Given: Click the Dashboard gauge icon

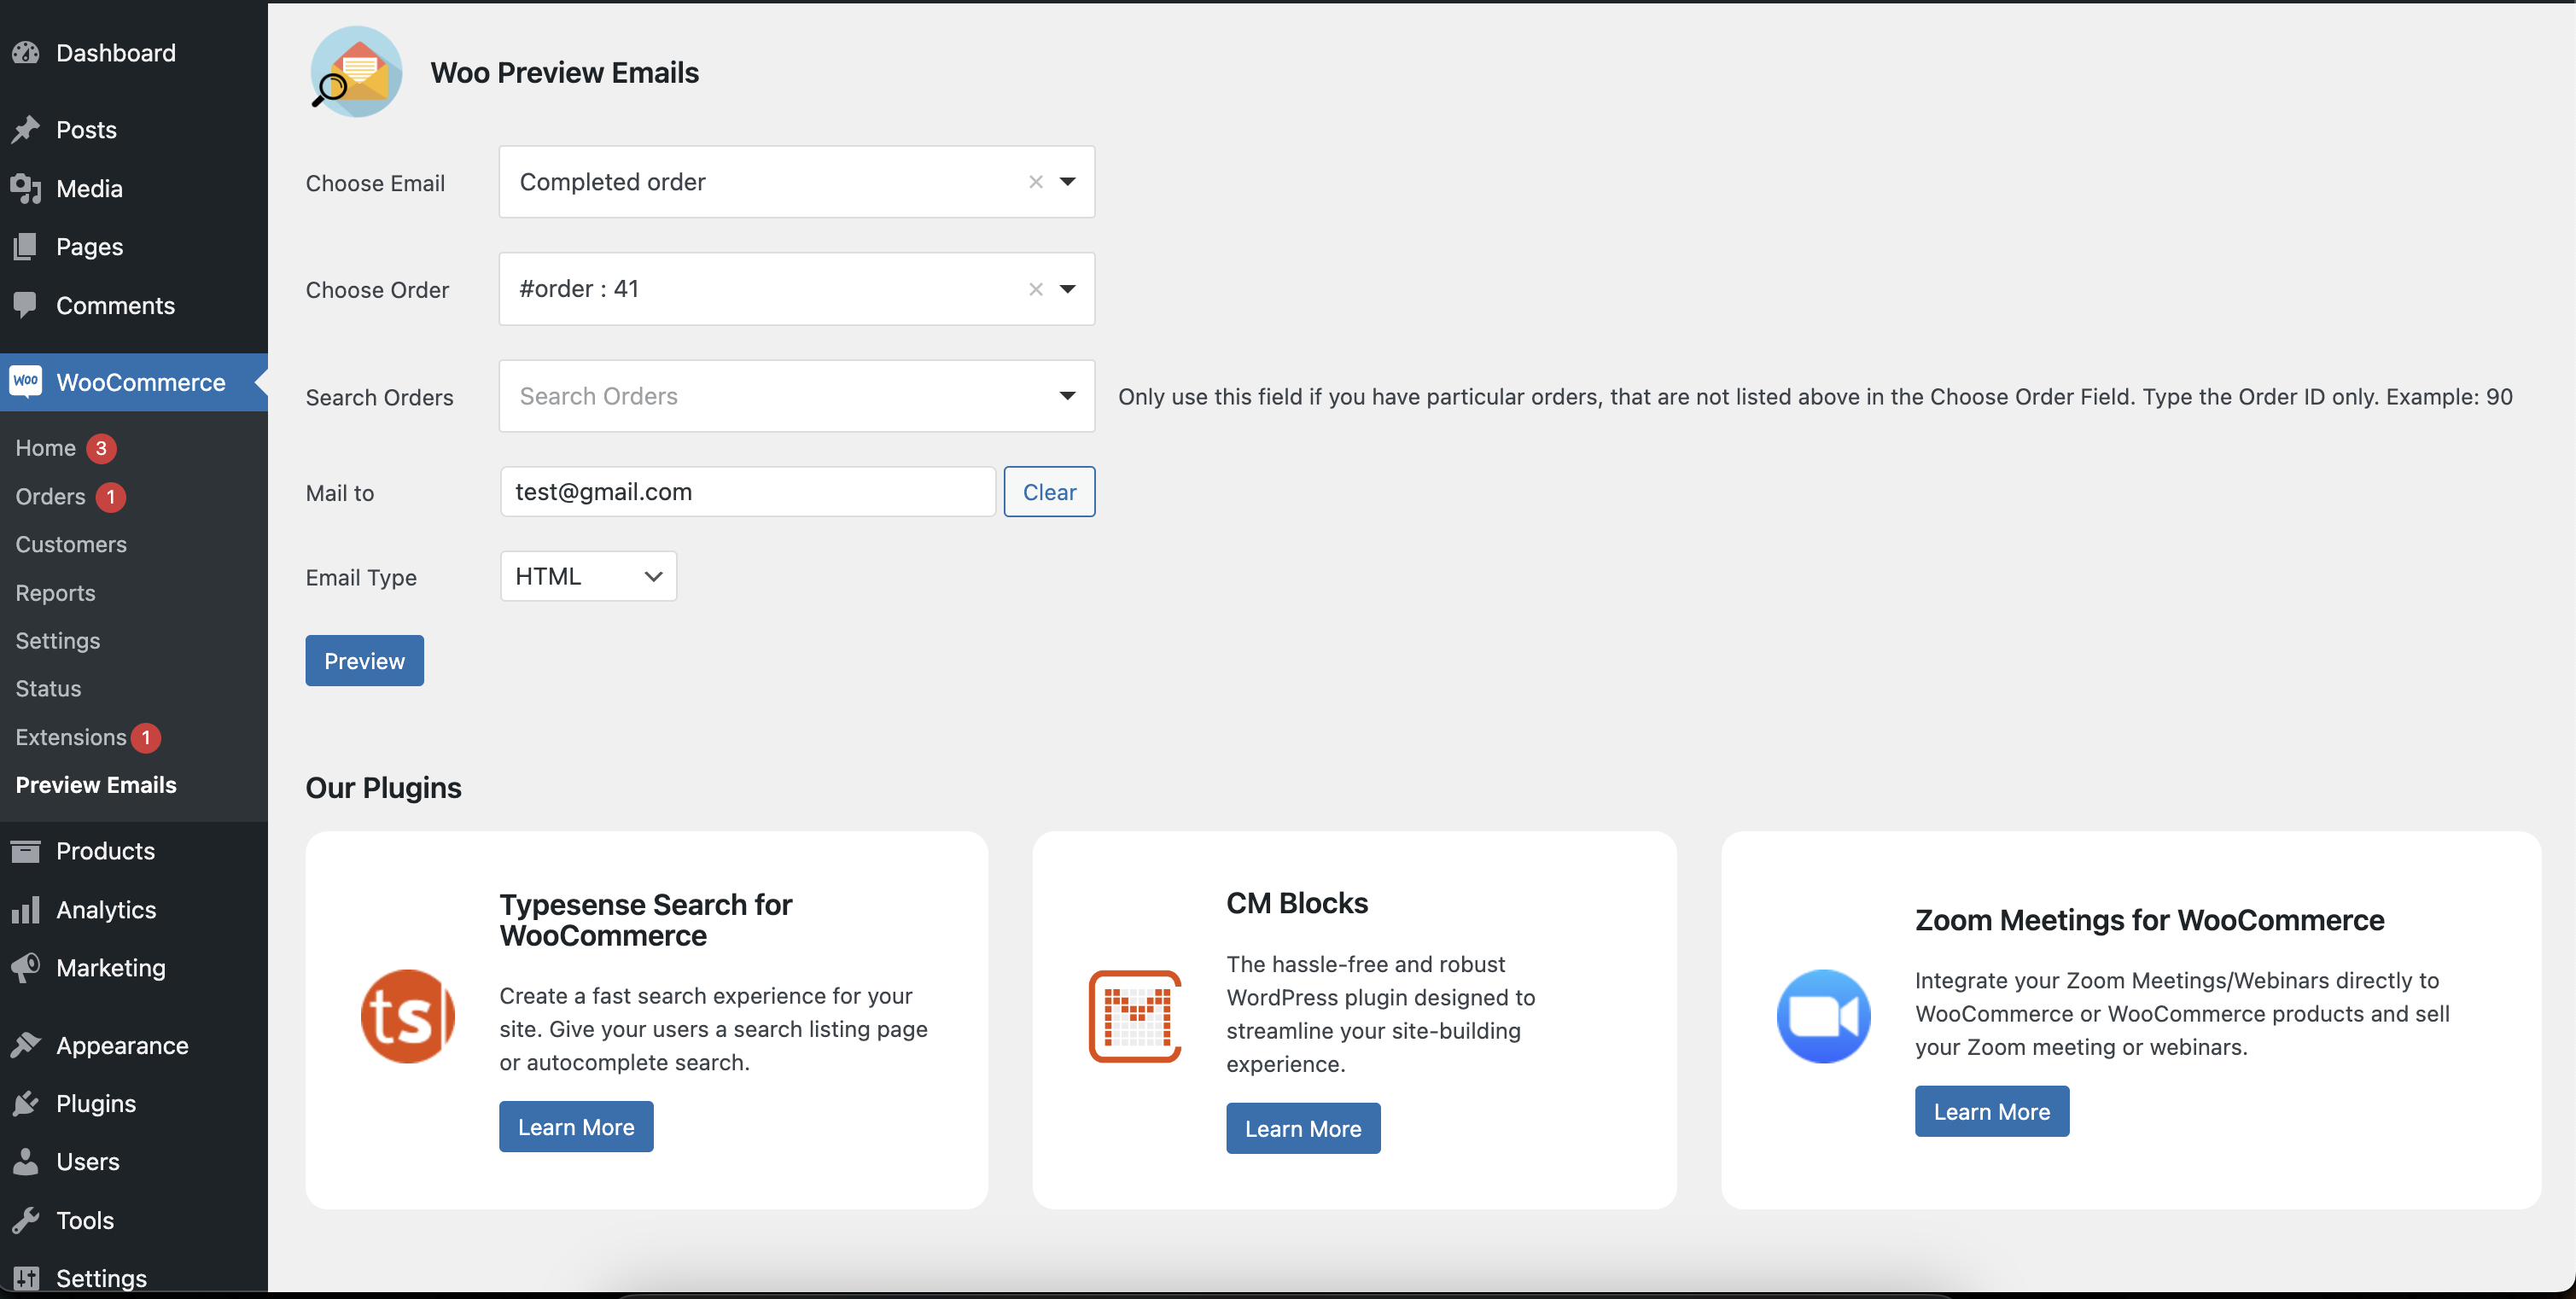Looking at the screenshot, I should pyautogui.click(x=26, y=53).
